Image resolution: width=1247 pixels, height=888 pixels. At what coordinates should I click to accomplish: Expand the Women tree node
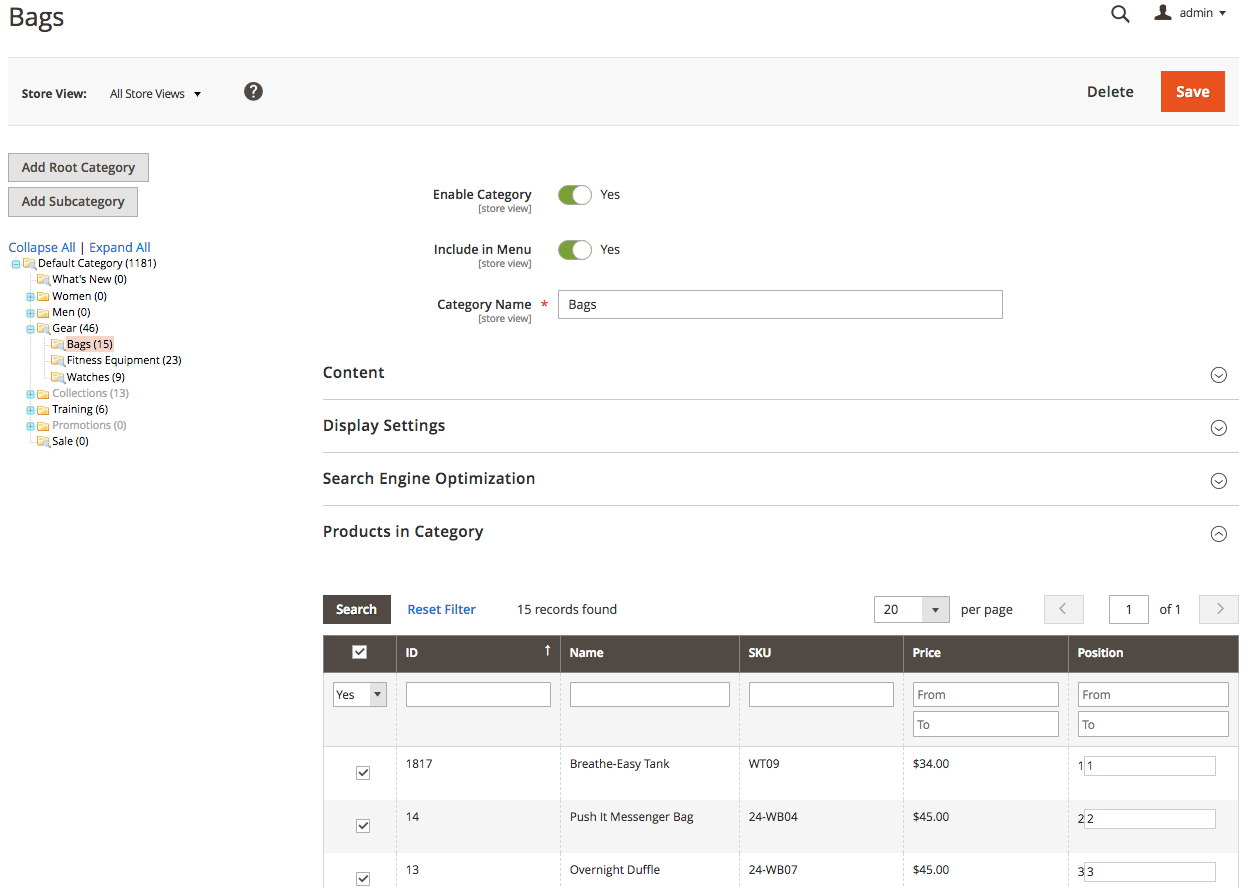pos(30,297)
